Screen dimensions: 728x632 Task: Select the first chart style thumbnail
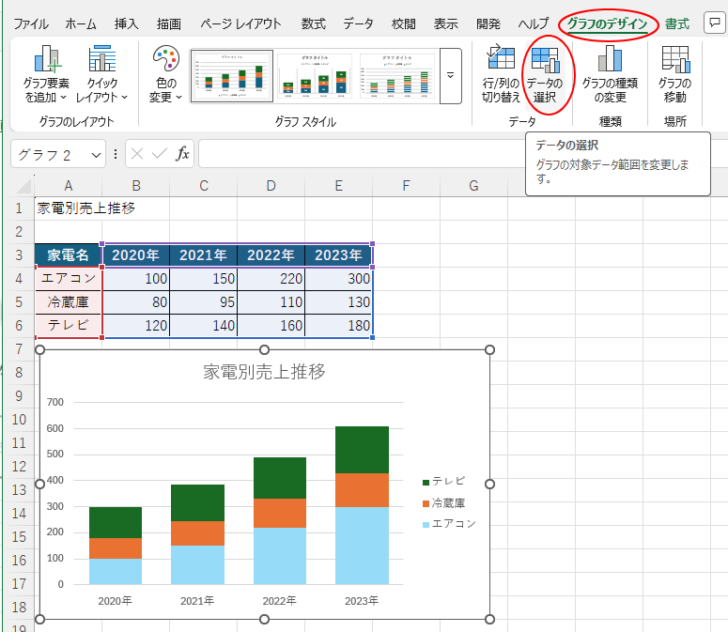pos(230,77)
